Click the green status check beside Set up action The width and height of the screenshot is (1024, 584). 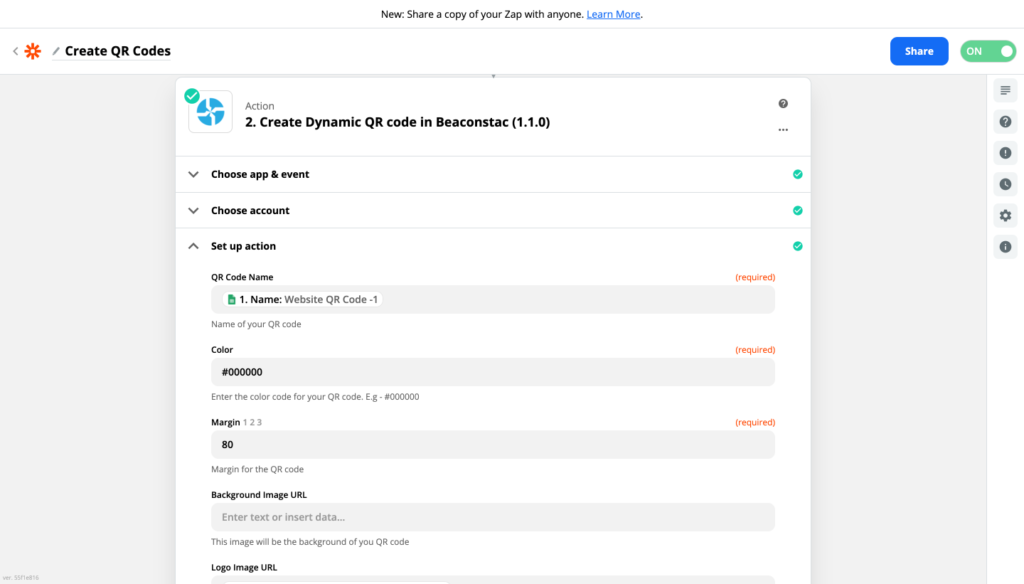[x=797, y=245]
